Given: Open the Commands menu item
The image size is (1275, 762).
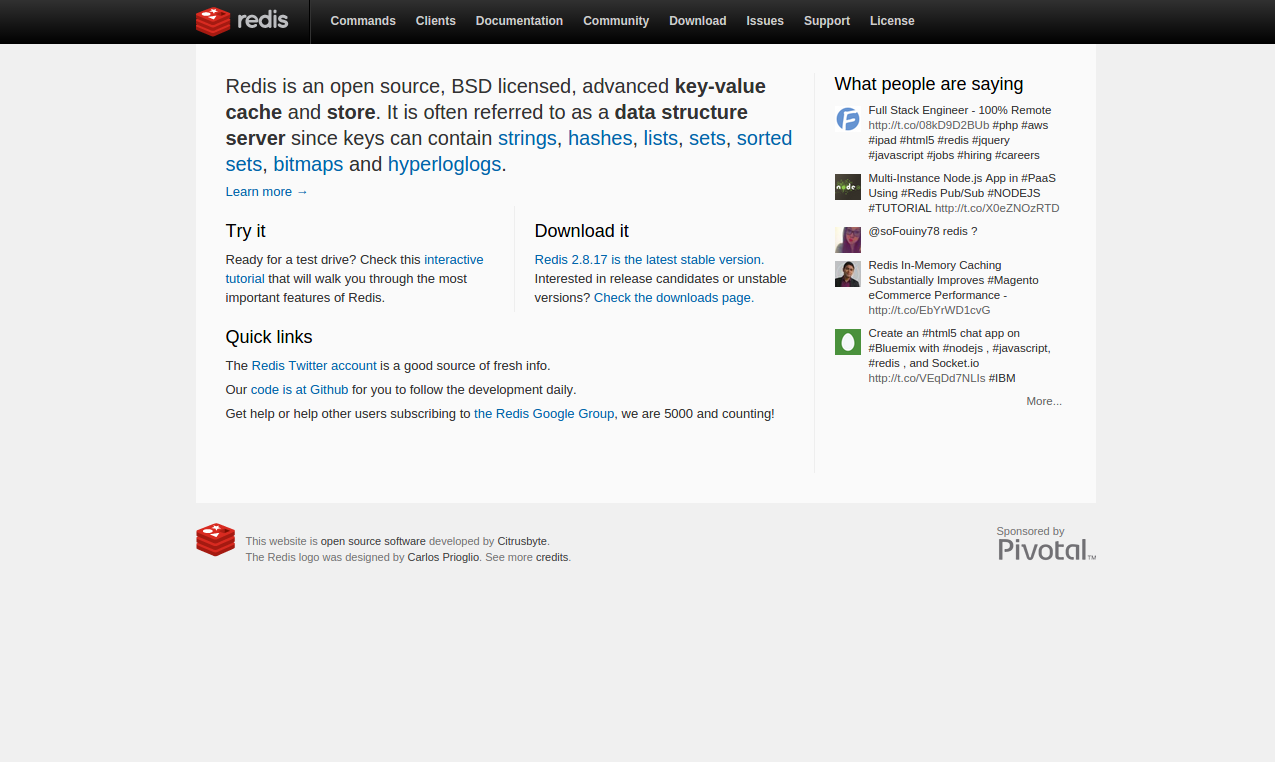Looking at the screenshot, I should click(363, 21).
